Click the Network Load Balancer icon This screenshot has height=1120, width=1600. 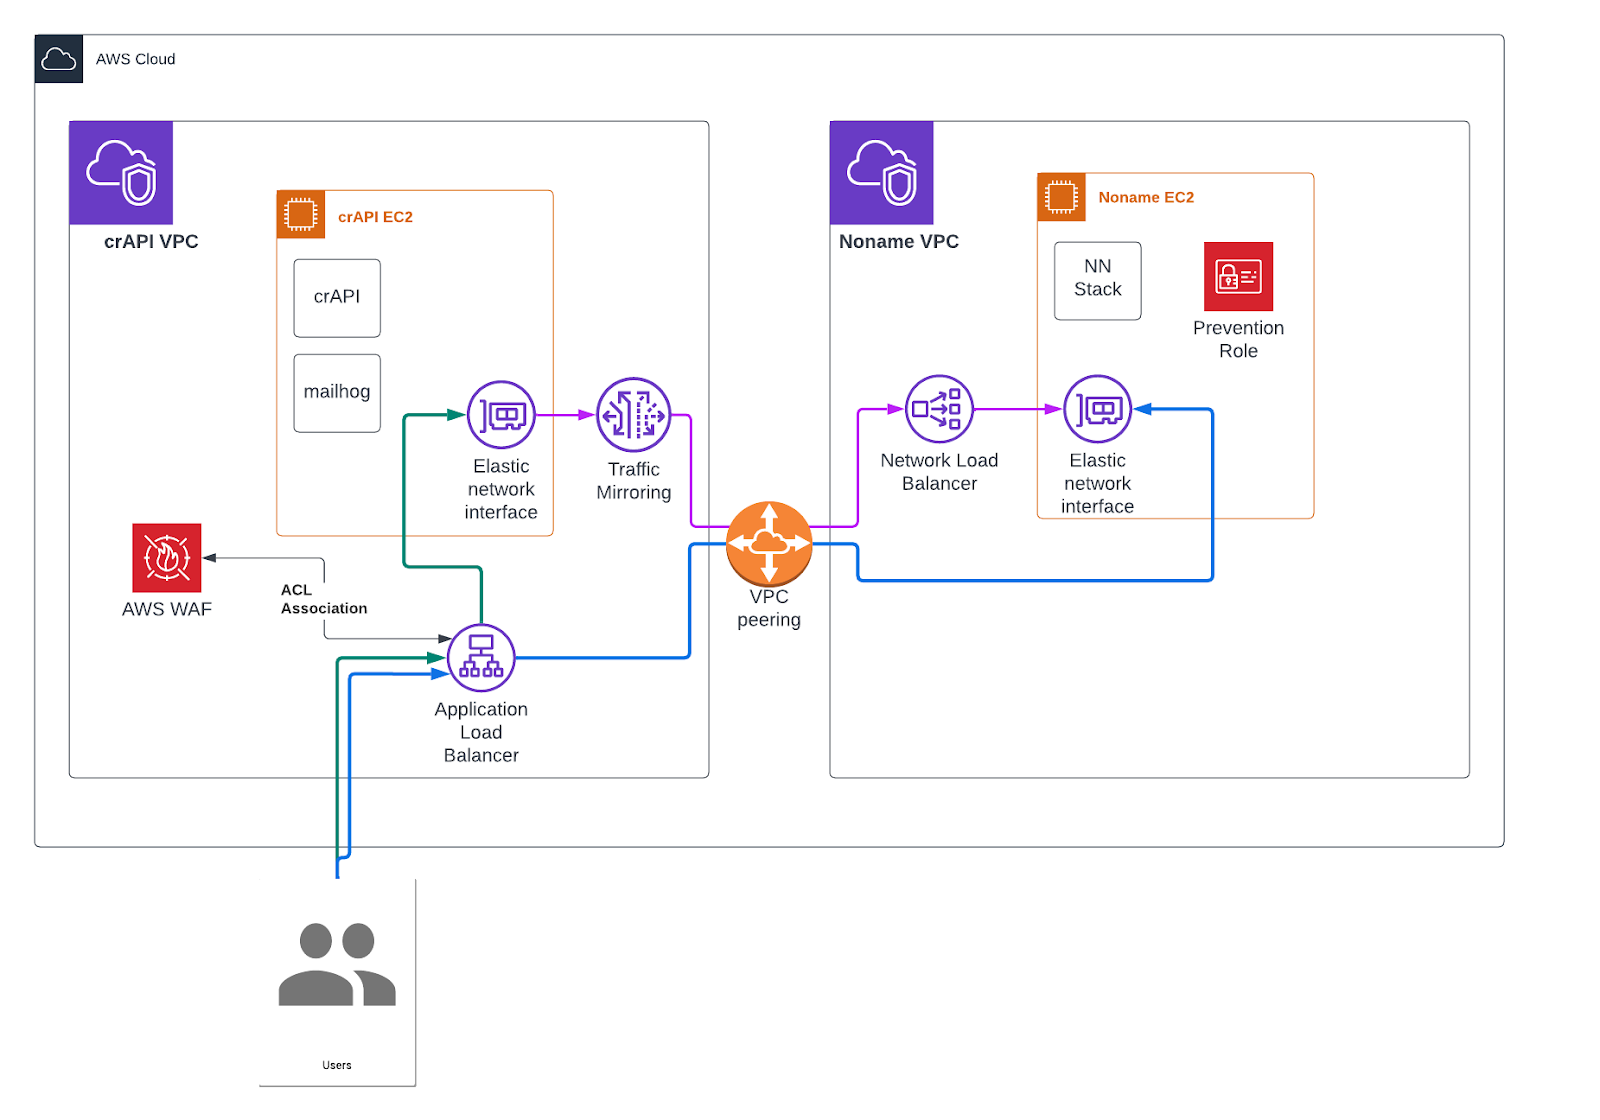pyautogui.click(x=939, y=409)
